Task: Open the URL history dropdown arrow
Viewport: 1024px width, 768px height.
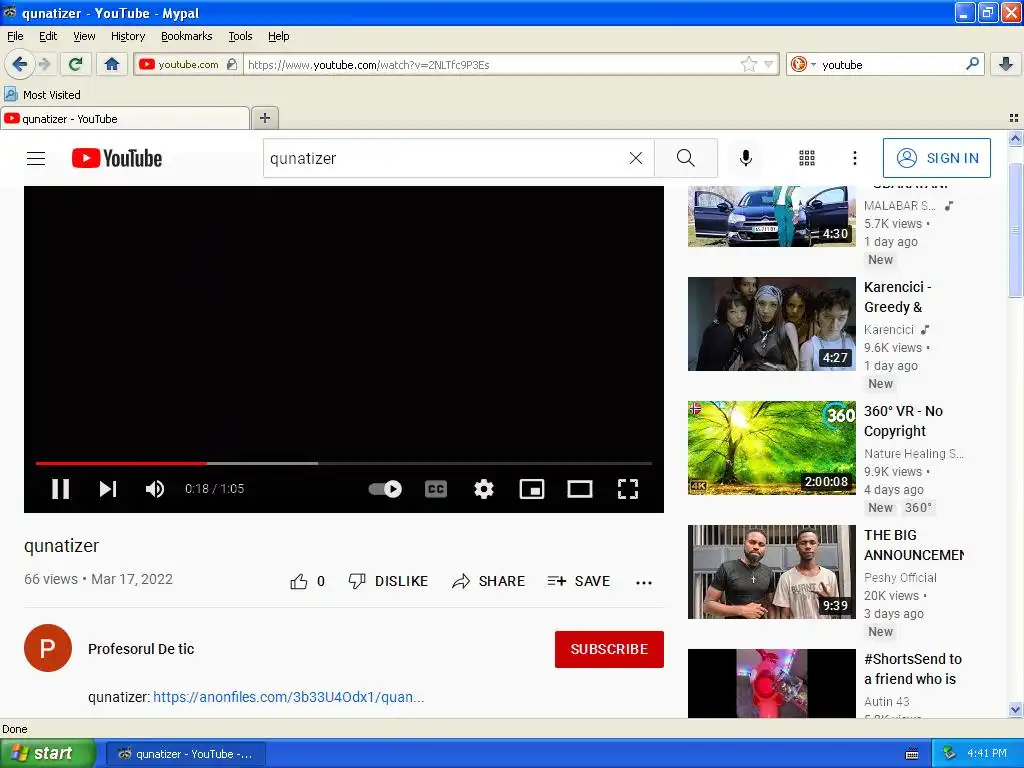Action: (x=769, y=64)
